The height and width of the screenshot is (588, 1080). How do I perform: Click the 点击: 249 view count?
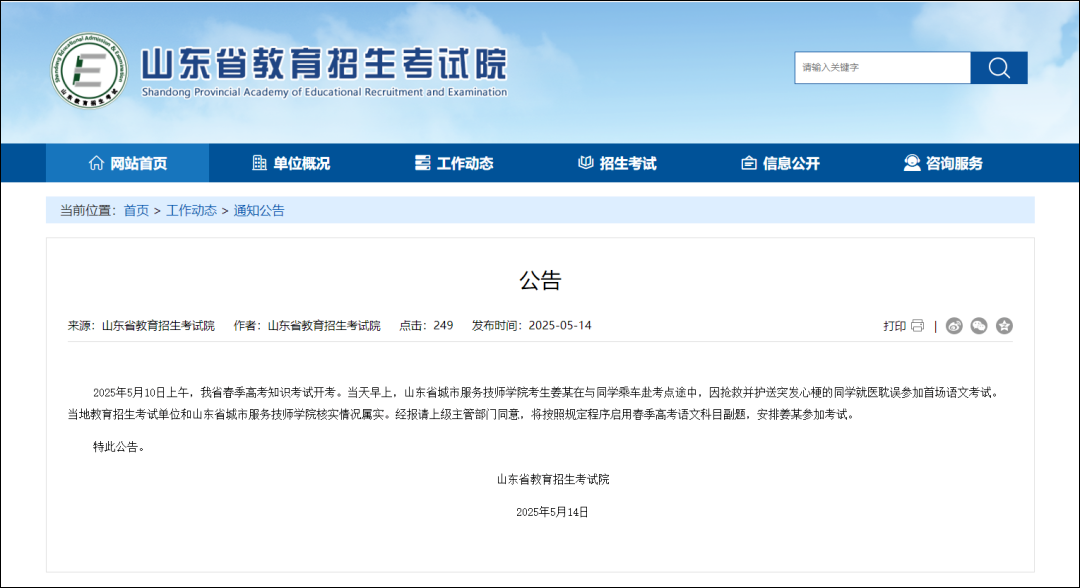point(426,326)
